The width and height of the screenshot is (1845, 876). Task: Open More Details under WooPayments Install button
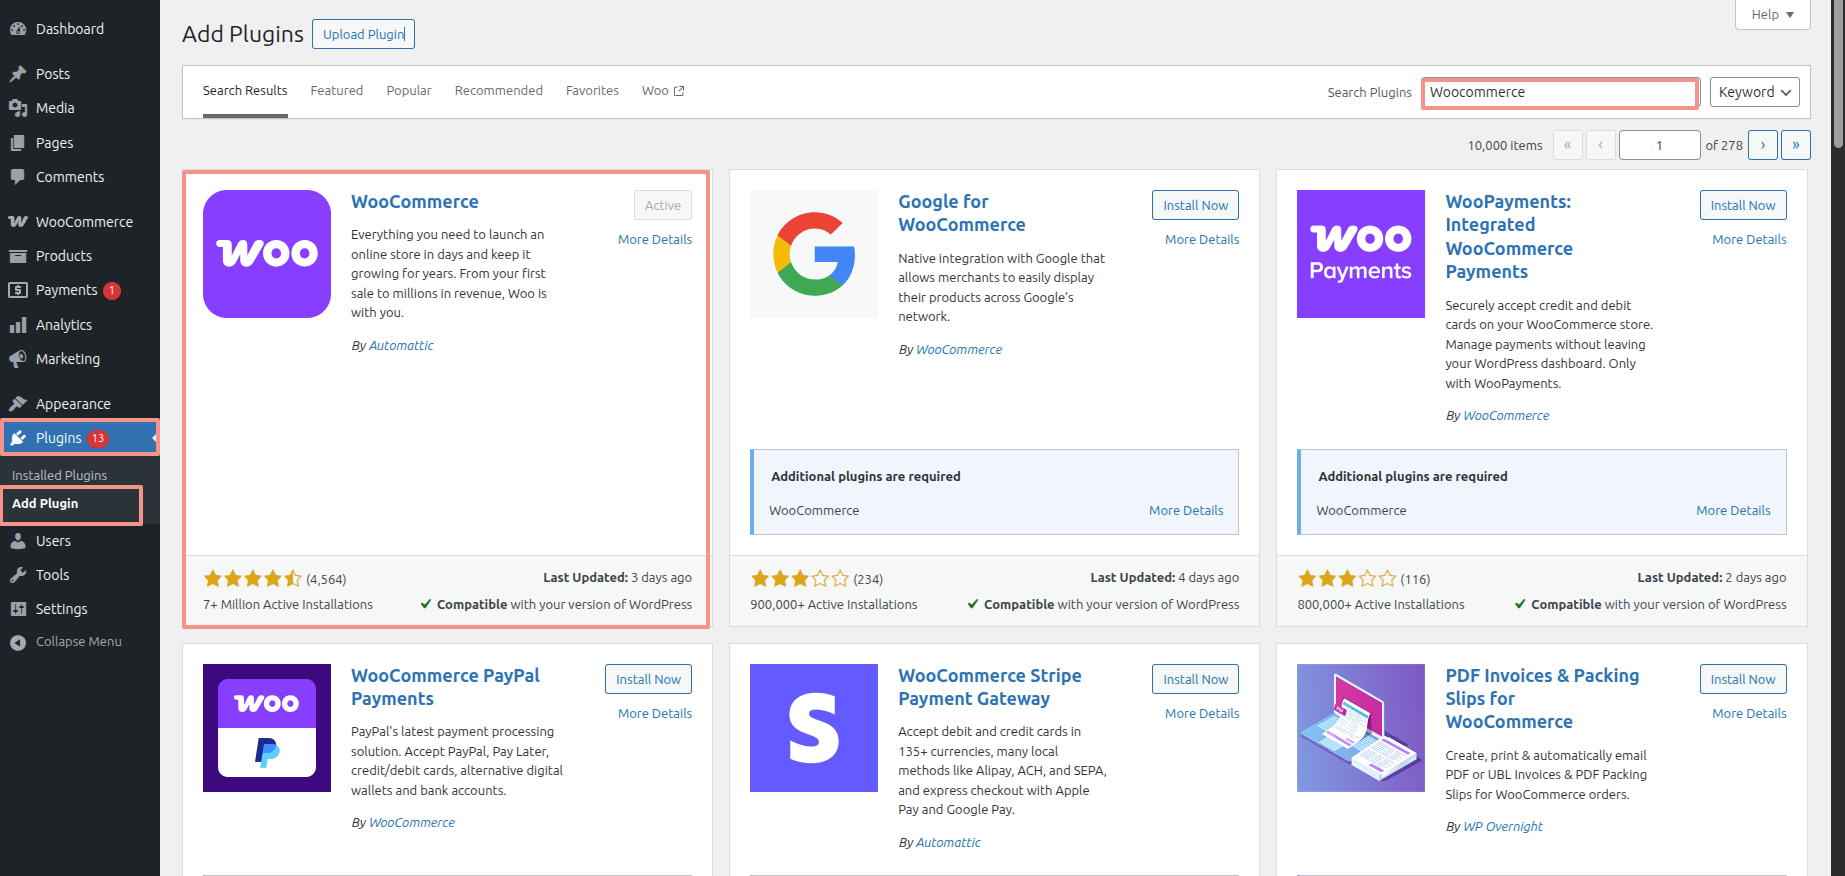1749,240
